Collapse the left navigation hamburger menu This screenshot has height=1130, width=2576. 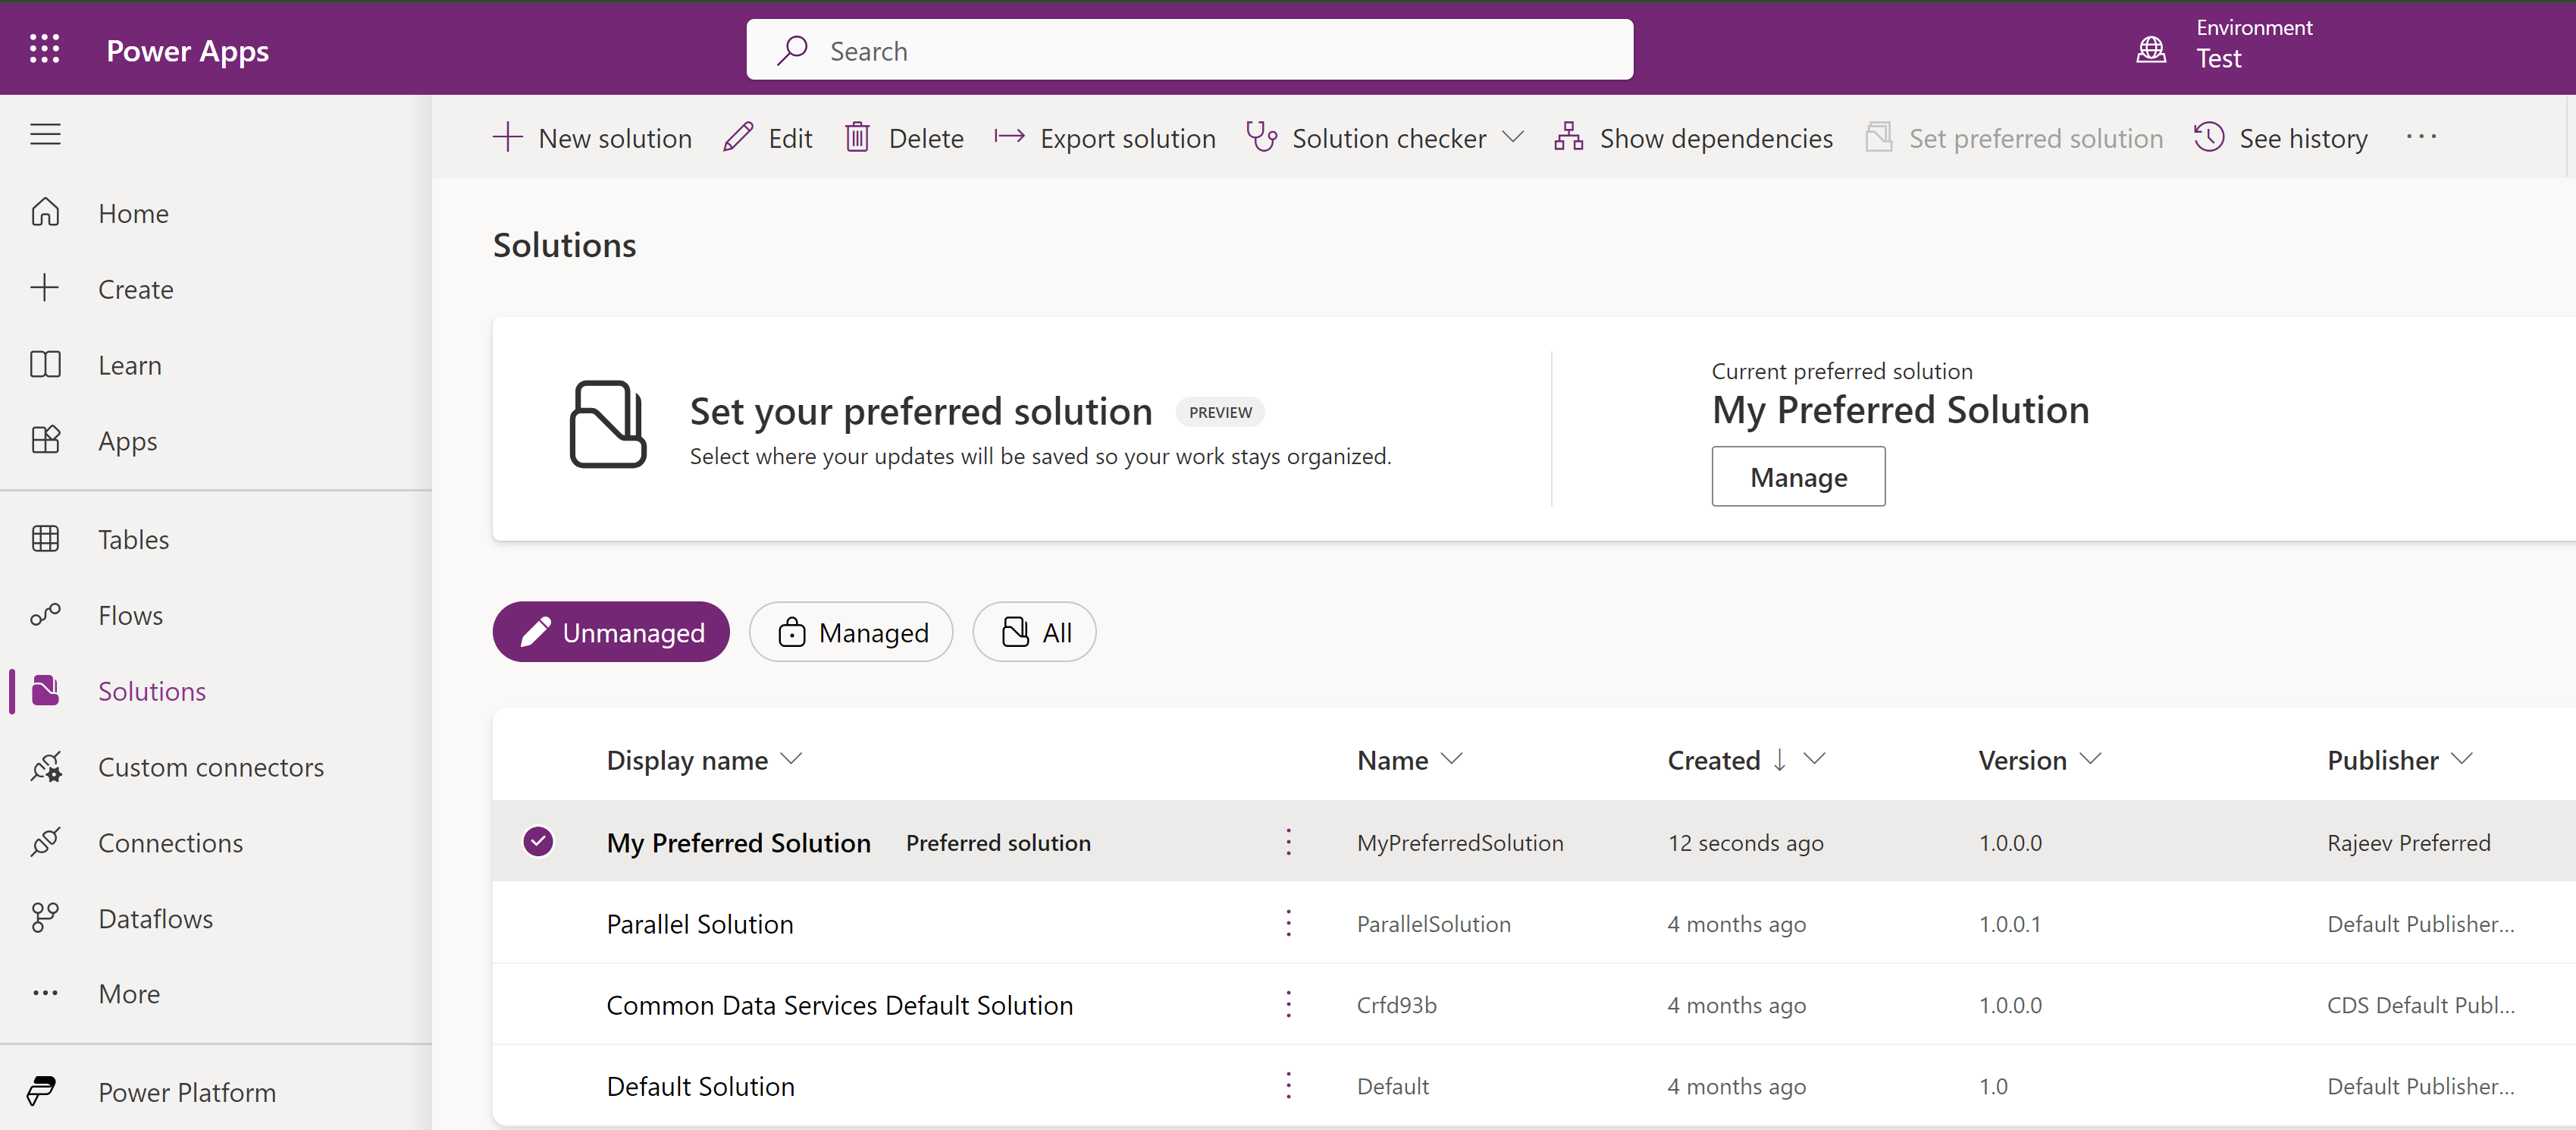pos(45,134)
